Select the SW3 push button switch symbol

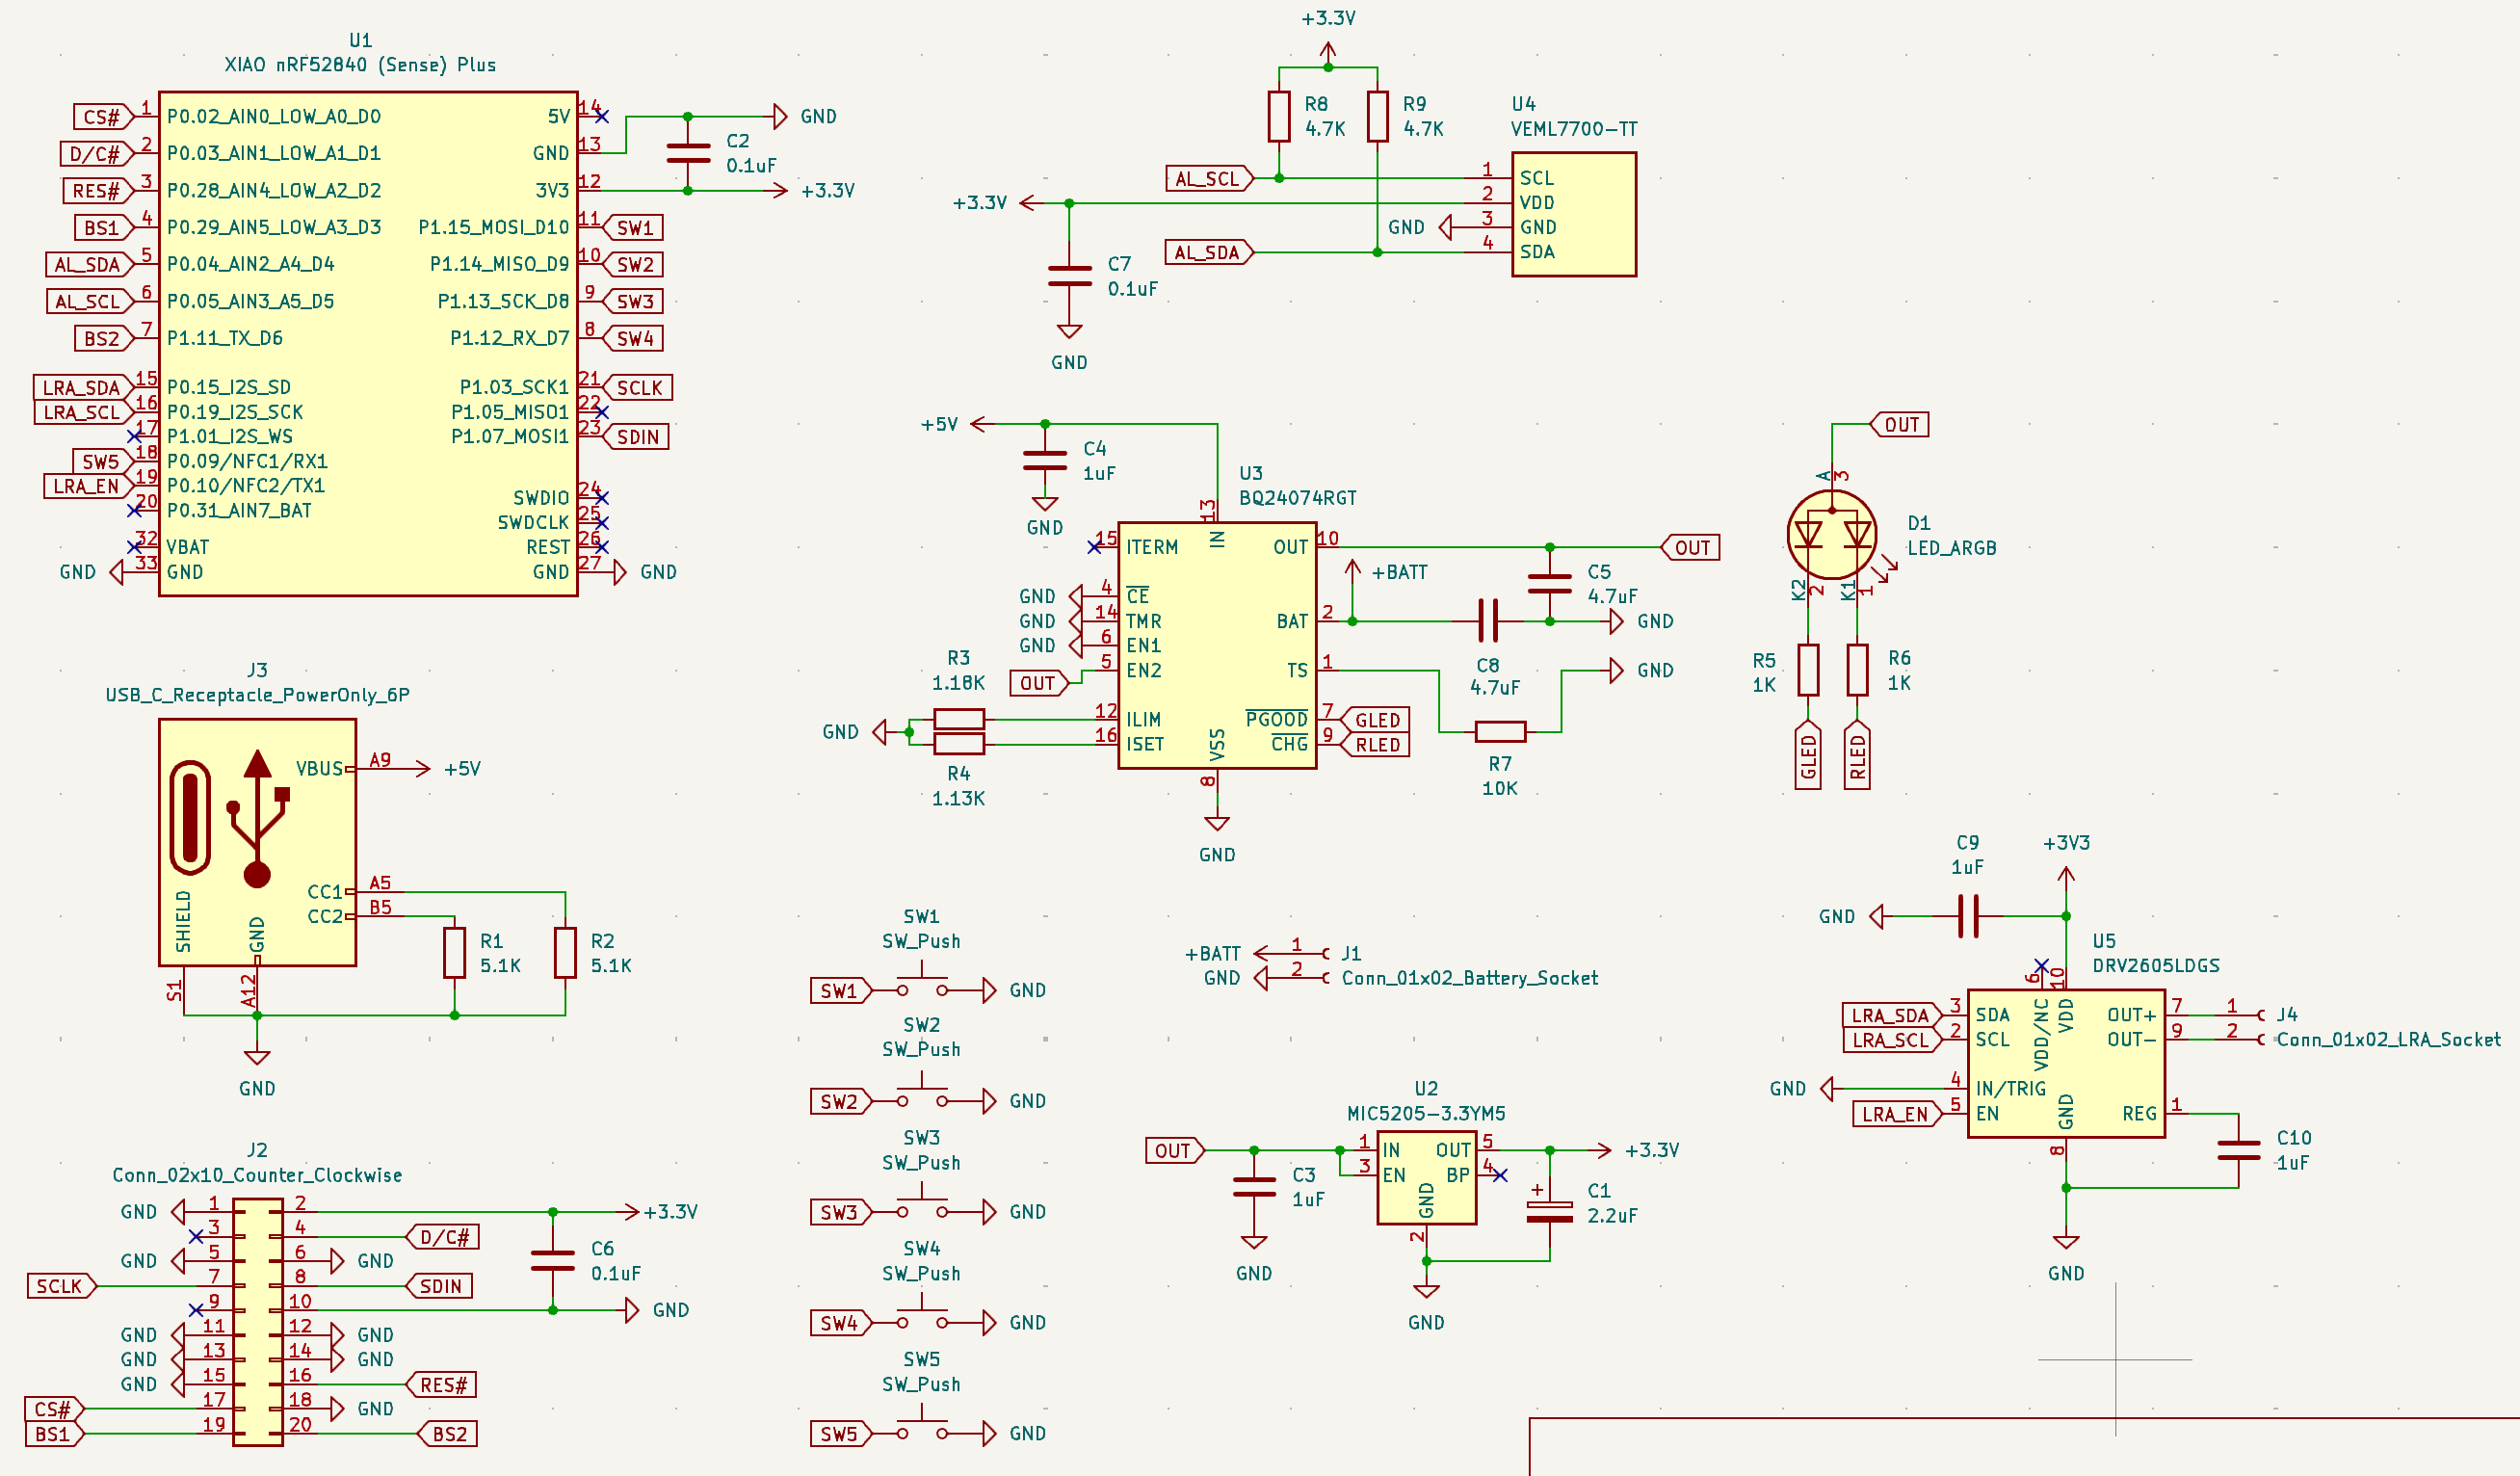(x=921, y=1204)
